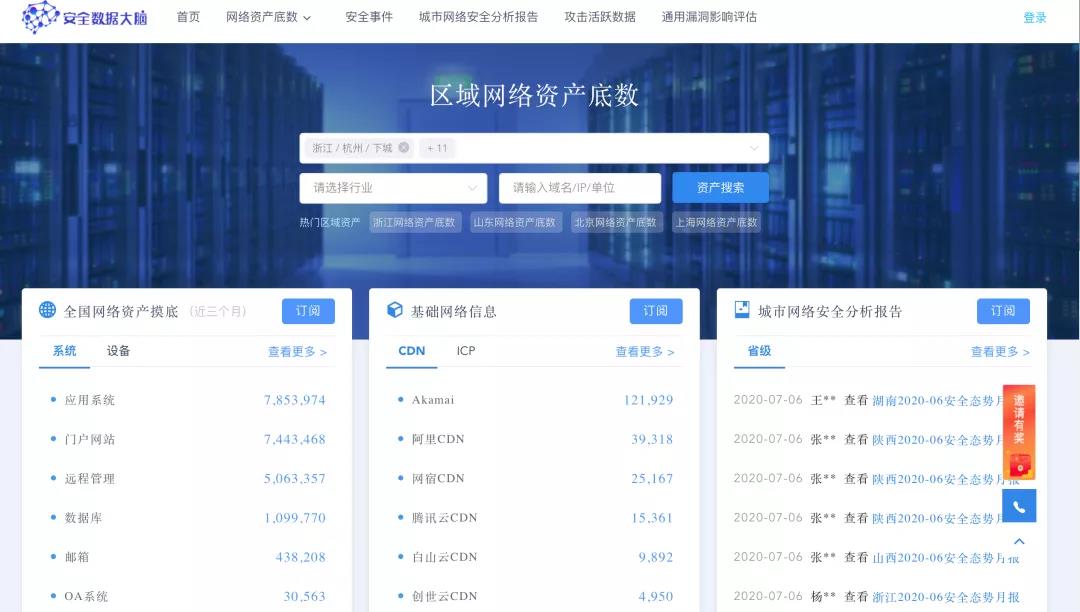Open the 攻击活跃数据 menu item
The width and height of the screenshot is (1080, 612).
tap(599, 17)
